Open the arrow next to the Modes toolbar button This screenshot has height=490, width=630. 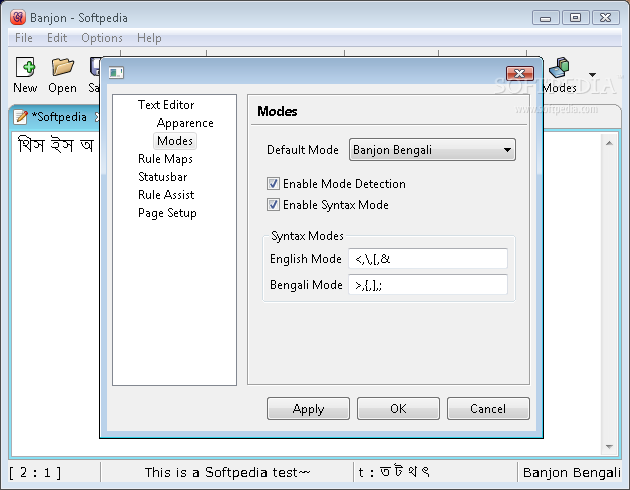[x=592, y=75]
